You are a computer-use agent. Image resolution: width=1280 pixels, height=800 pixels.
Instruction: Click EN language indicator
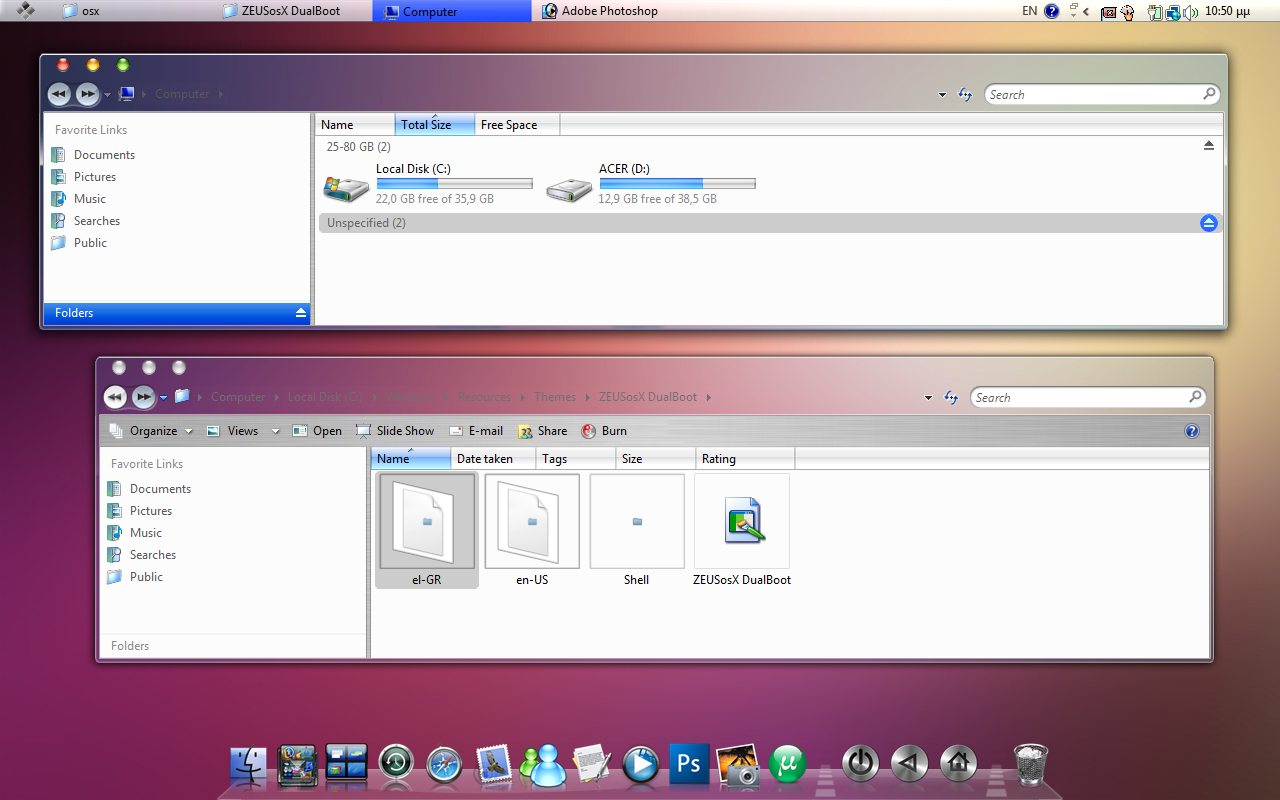coord(1030,11)
